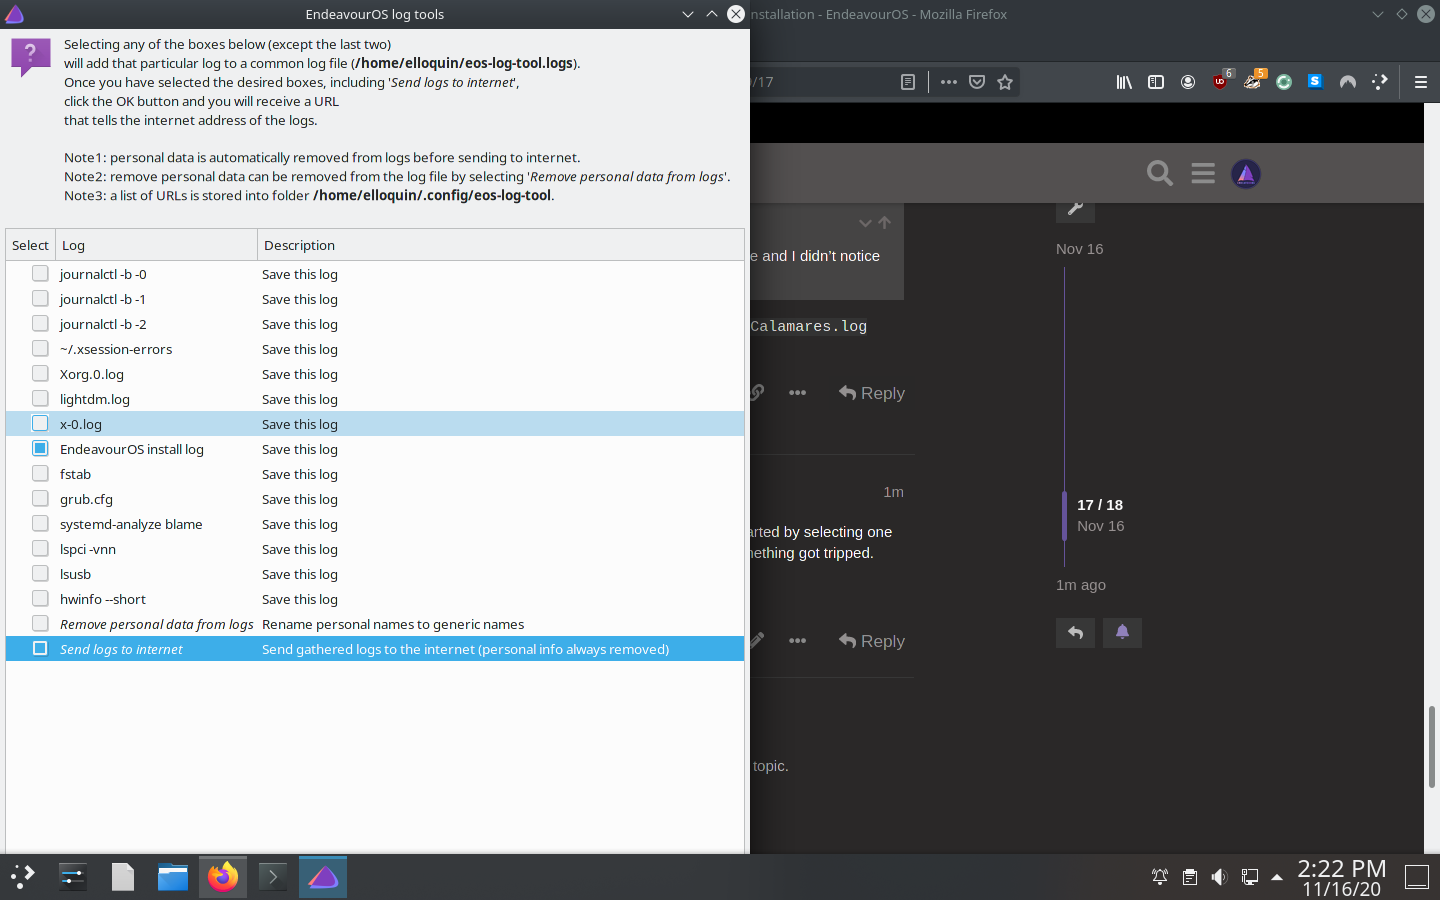The width and height of the screenshot is (1440, 900).
Task: Save page to Pocket icon
Action: pos(977,82)
